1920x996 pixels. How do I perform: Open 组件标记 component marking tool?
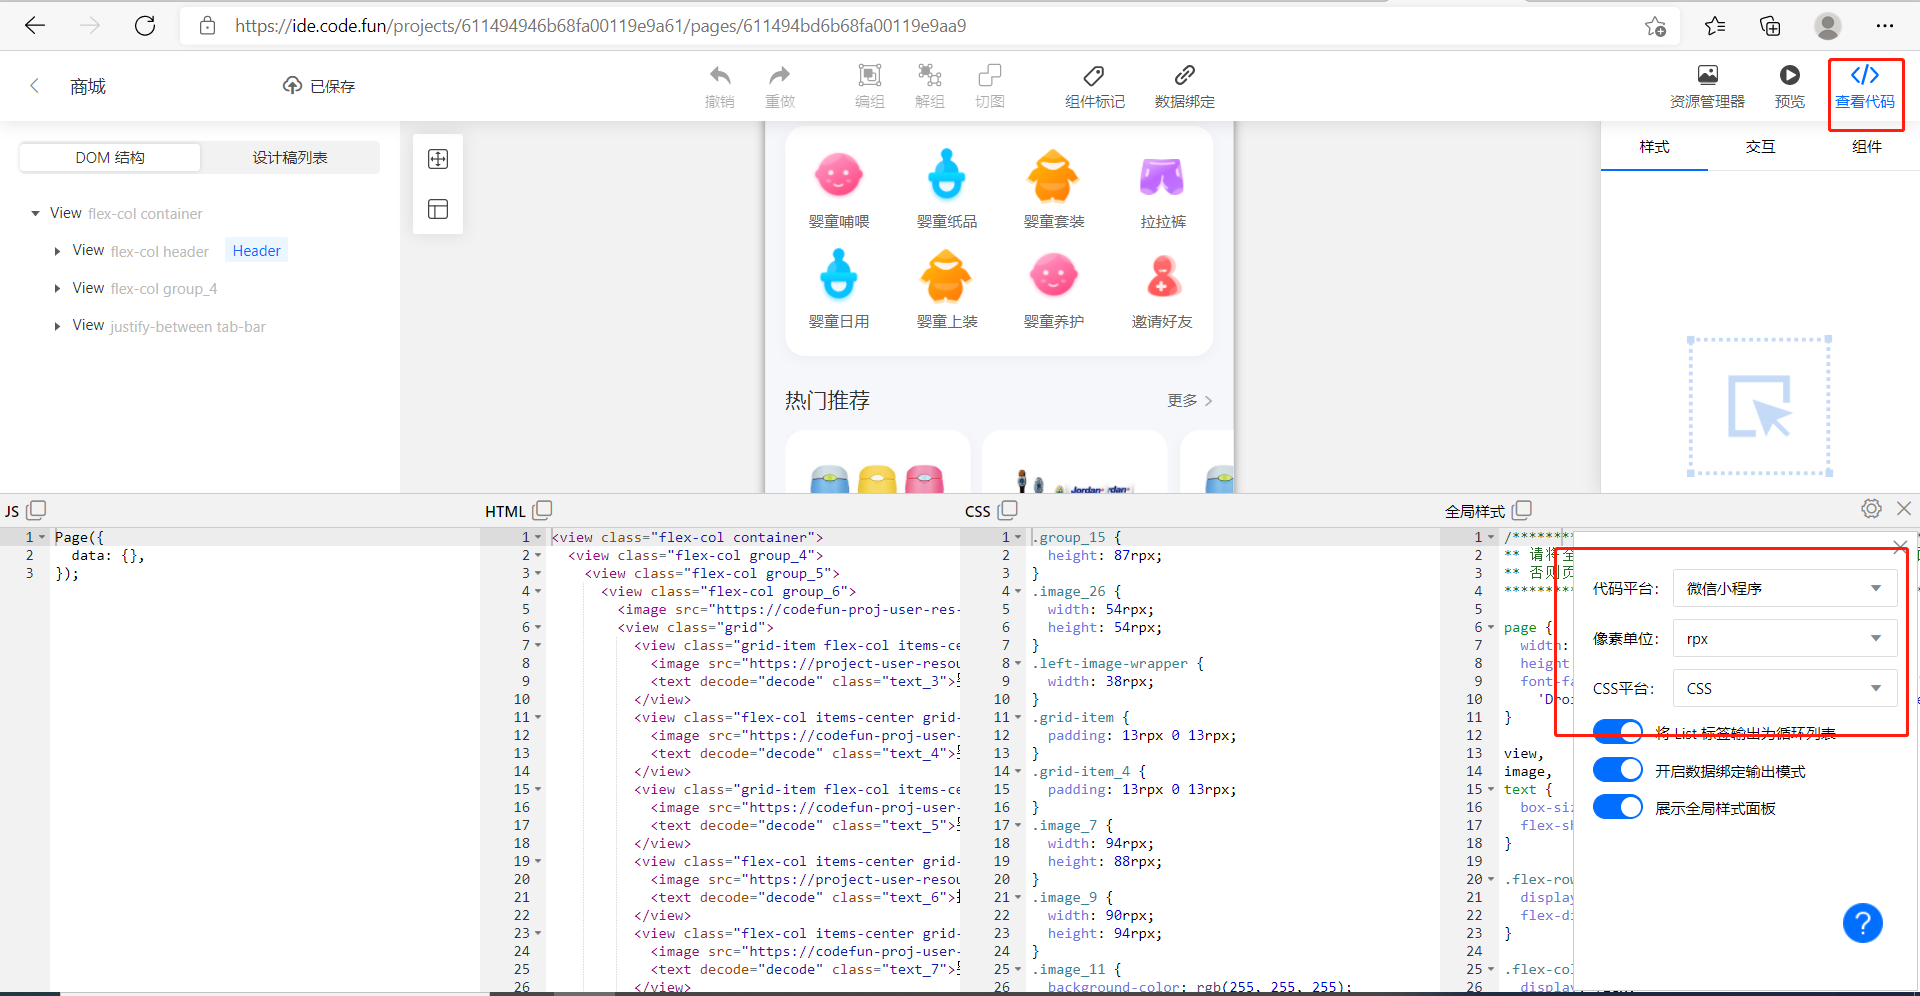click(x=1094, y=85)
